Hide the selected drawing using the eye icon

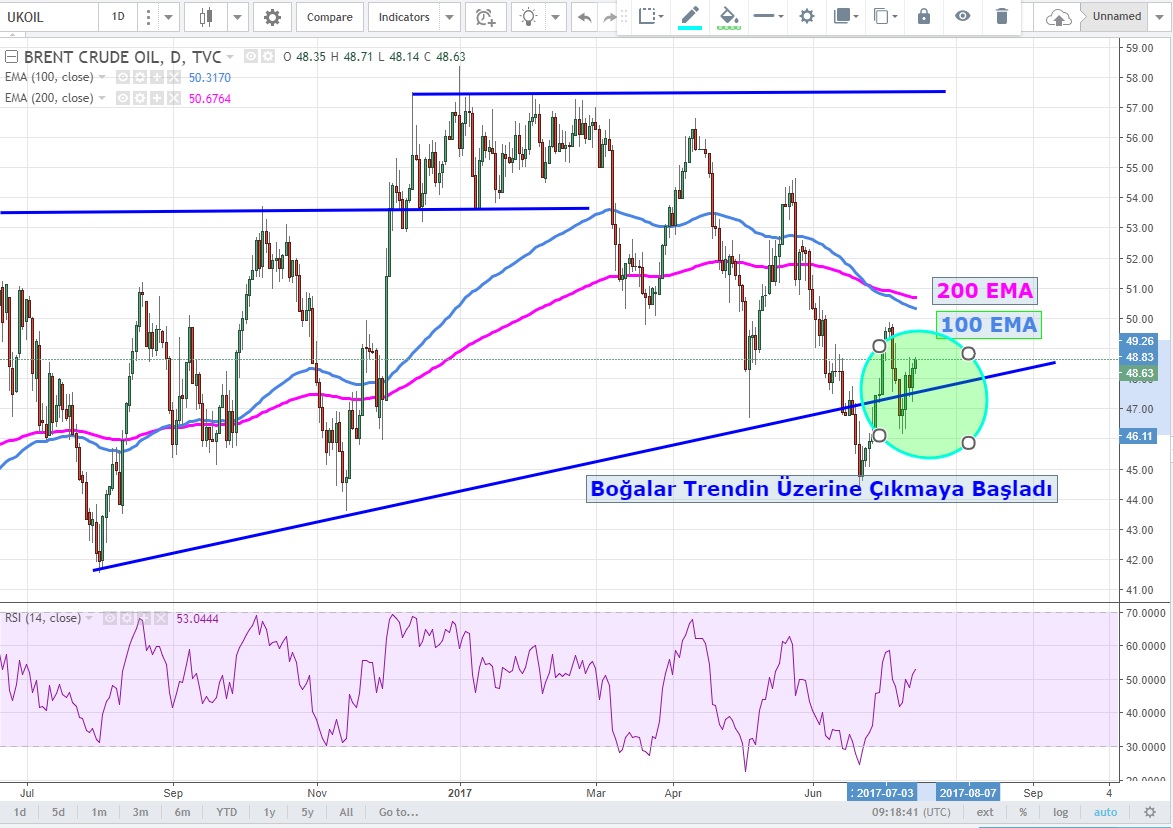962,16
